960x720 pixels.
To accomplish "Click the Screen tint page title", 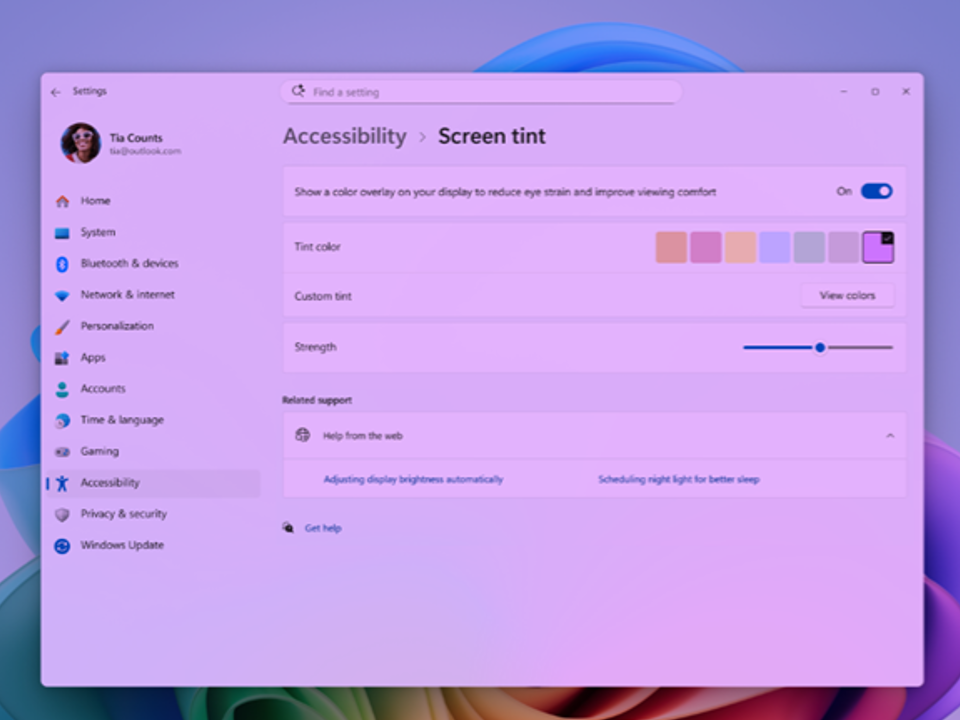I will (492, 136).
